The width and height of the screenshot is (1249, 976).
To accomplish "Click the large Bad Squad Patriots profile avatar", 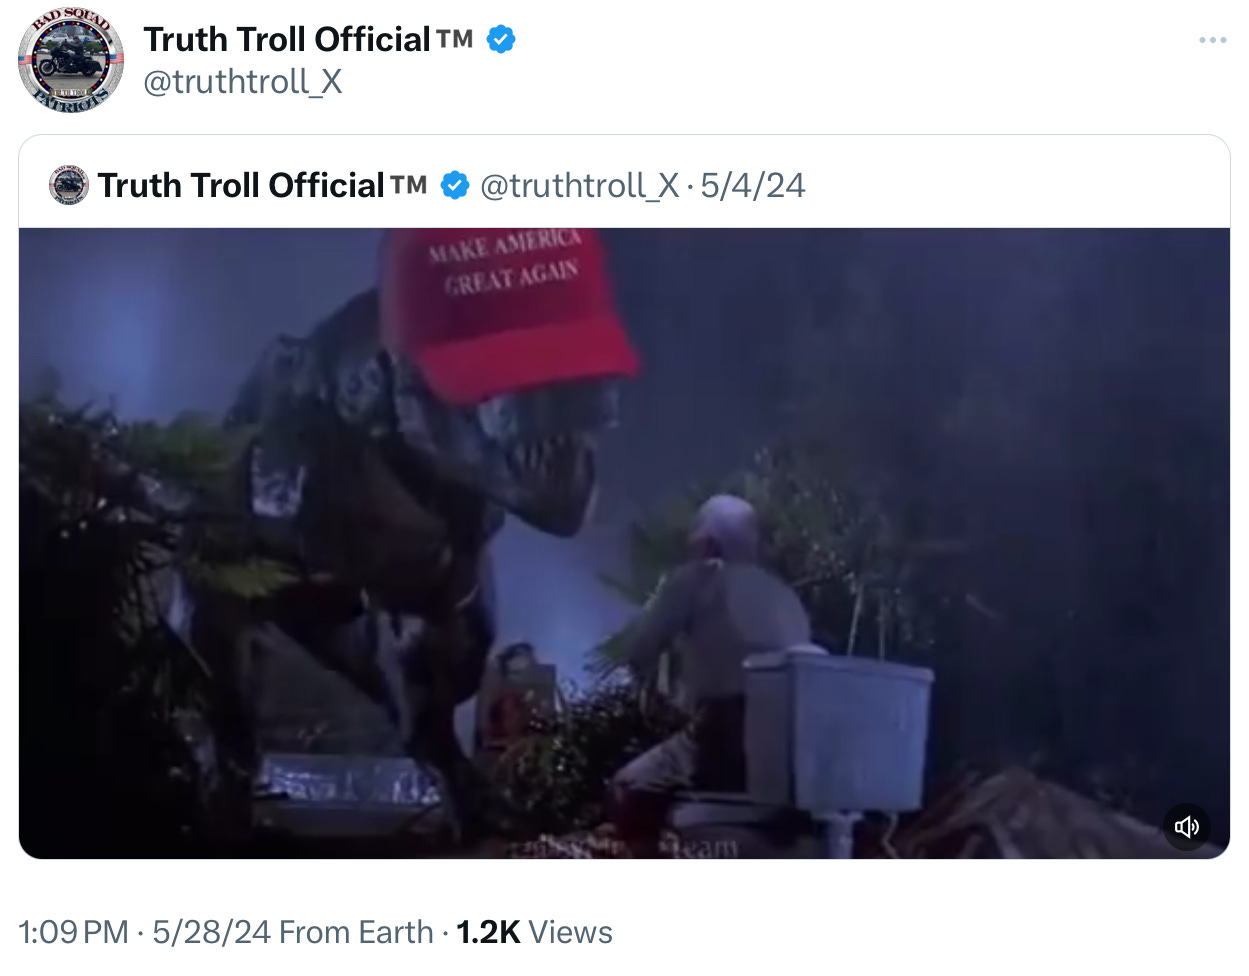I will 71,60.
